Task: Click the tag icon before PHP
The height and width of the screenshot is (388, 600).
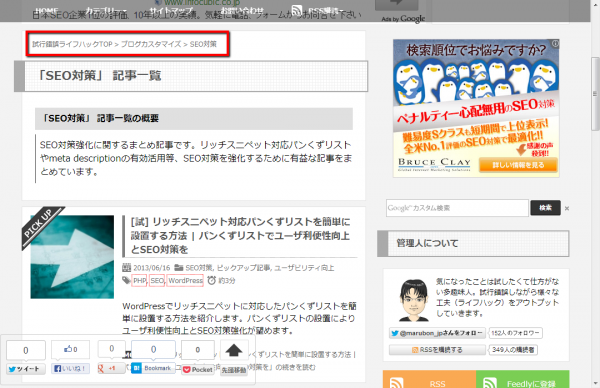Action: [126, 280]
